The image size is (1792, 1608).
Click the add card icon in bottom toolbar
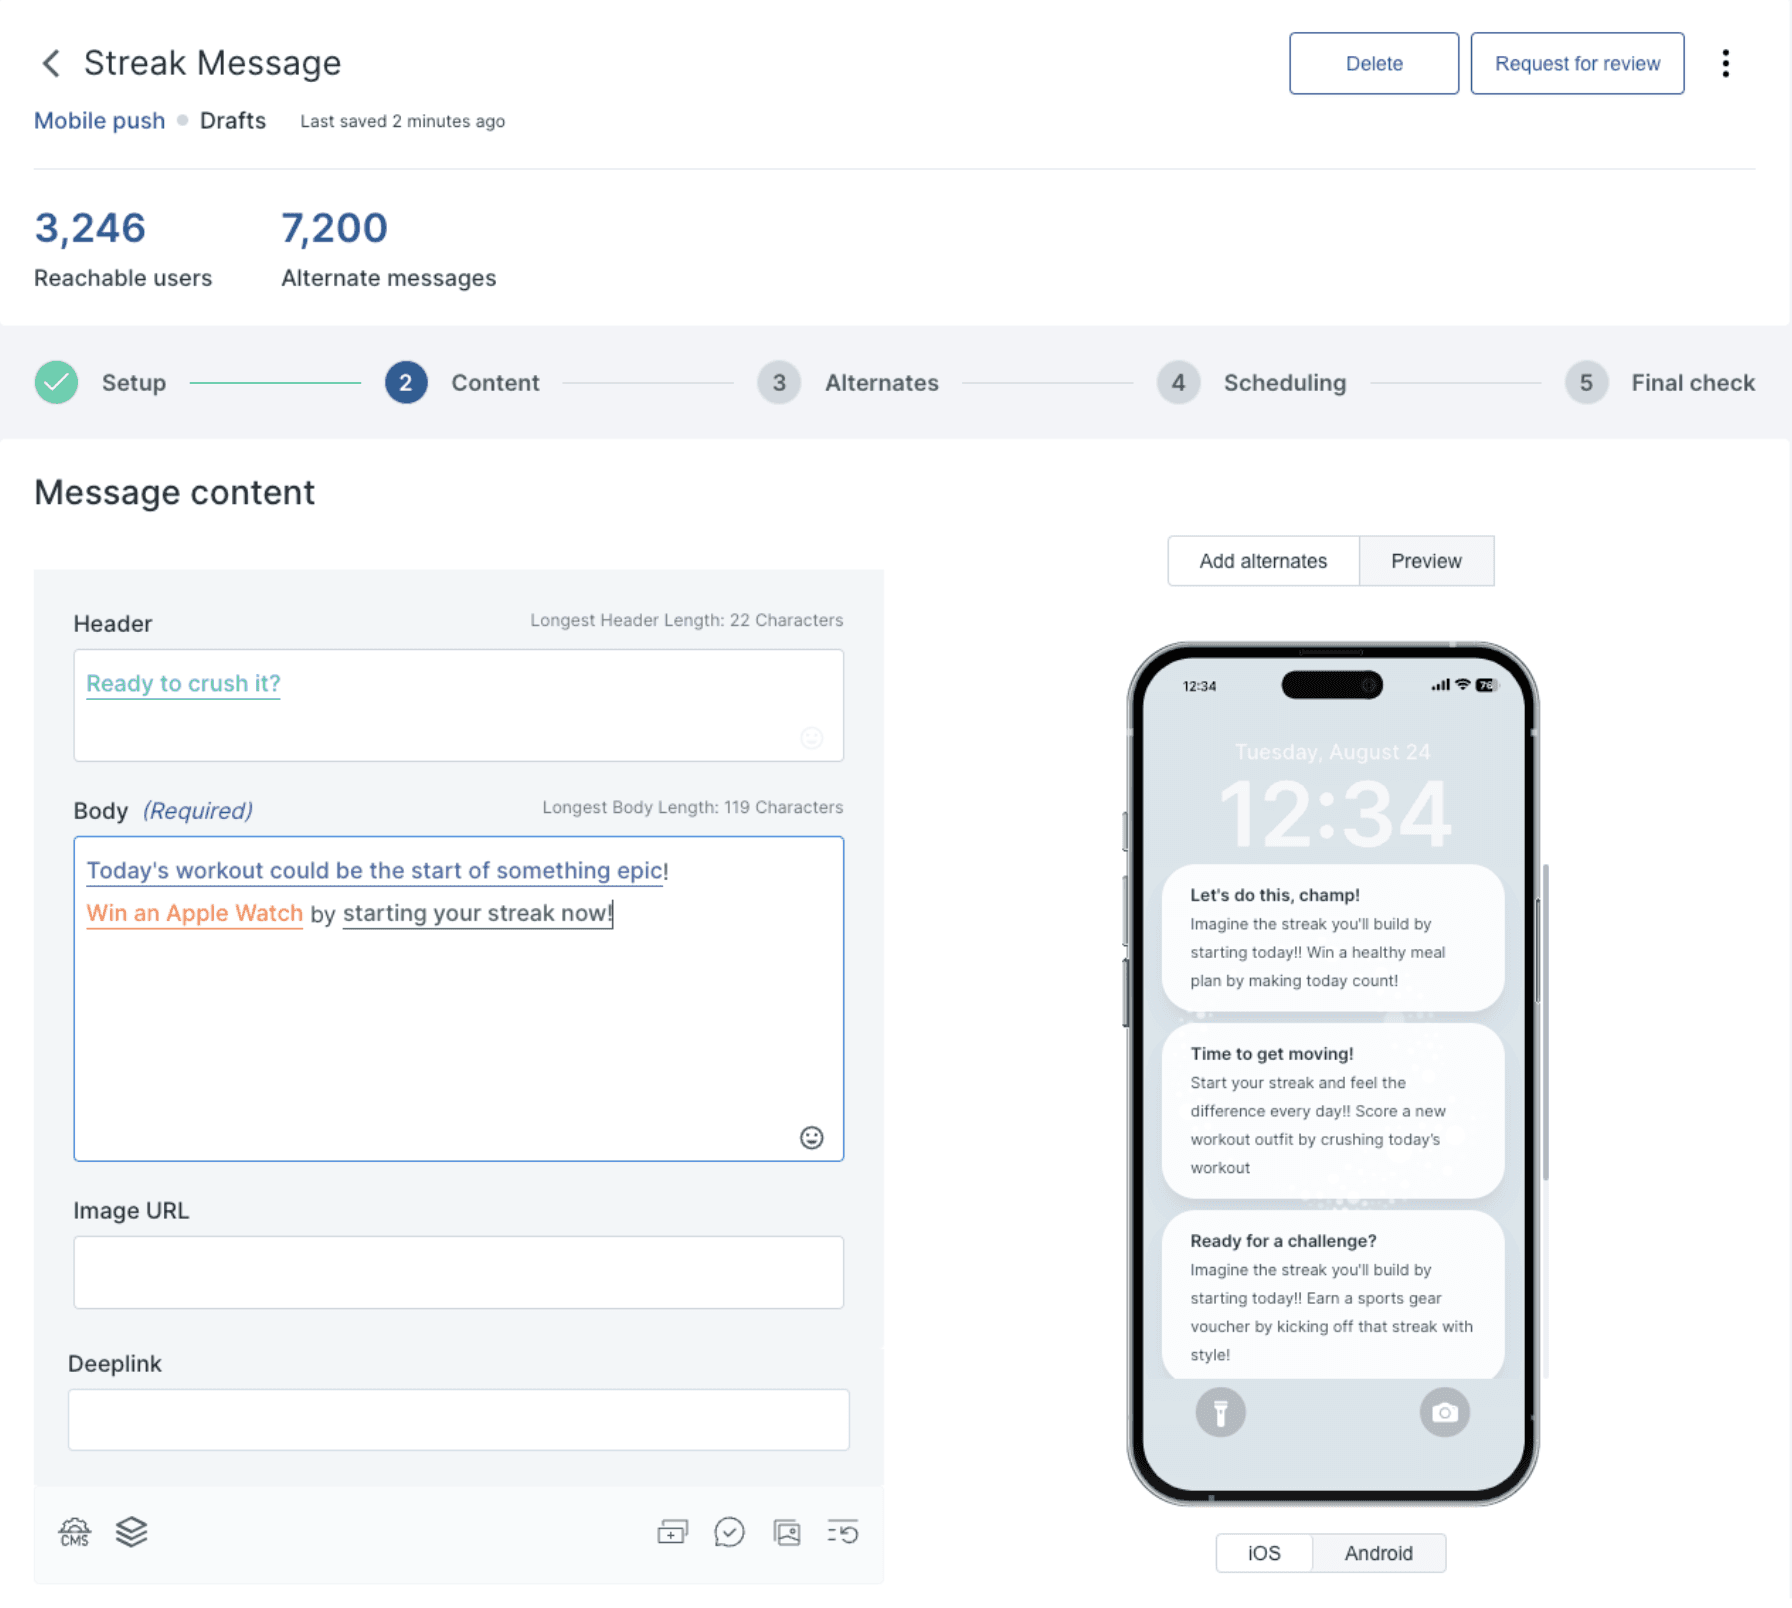coord(672,1532)
